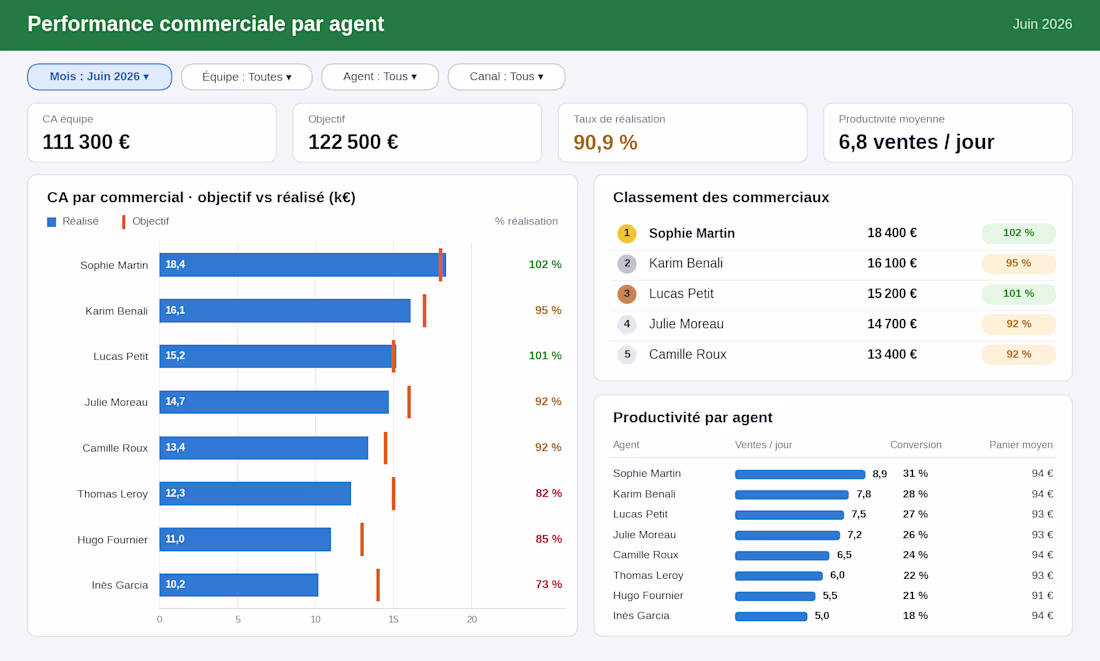Click the Panier moyen column header

[1021, 445]
